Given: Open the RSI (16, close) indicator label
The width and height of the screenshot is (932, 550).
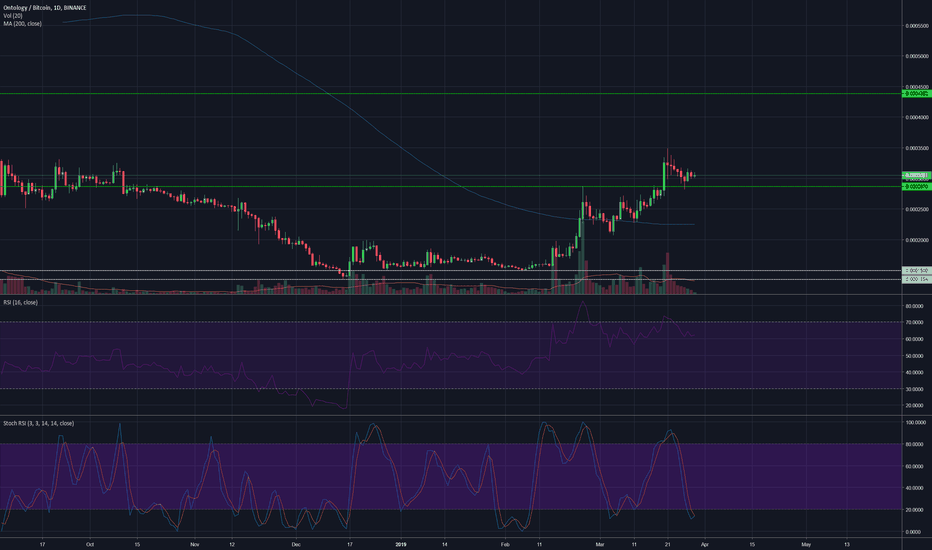Looking at the screenshot, I should [21, 303].
